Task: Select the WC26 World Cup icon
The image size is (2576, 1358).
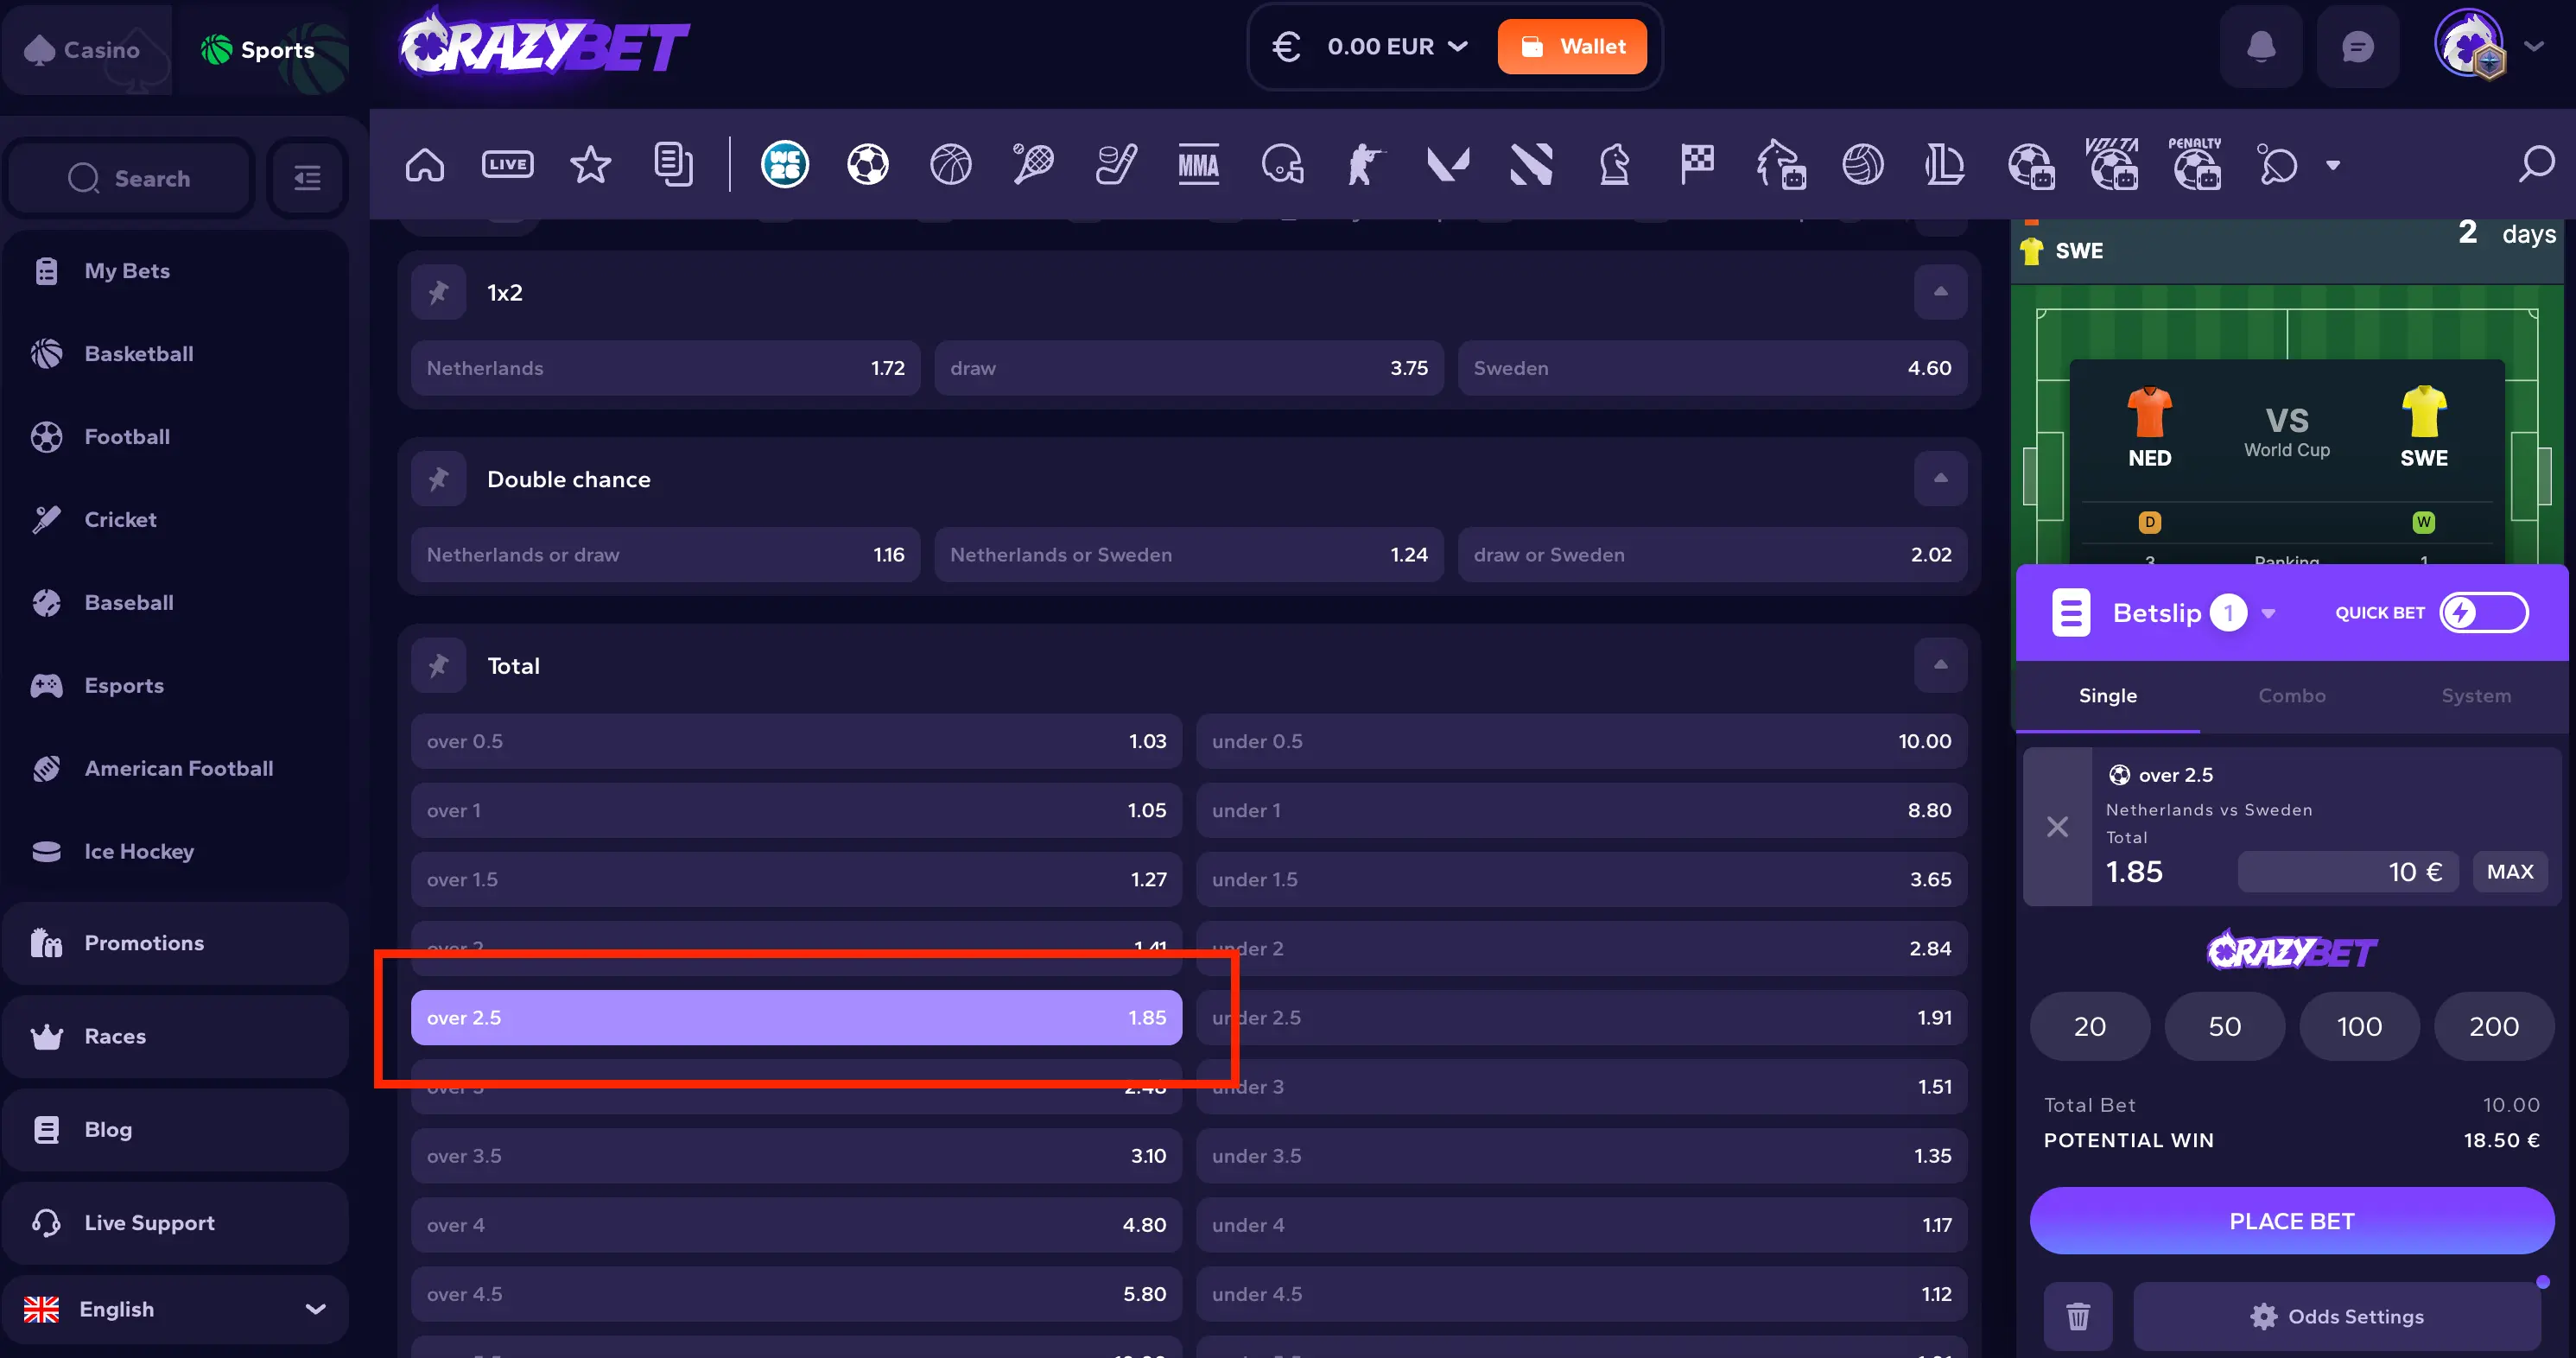Action: [x=785, y=164]
